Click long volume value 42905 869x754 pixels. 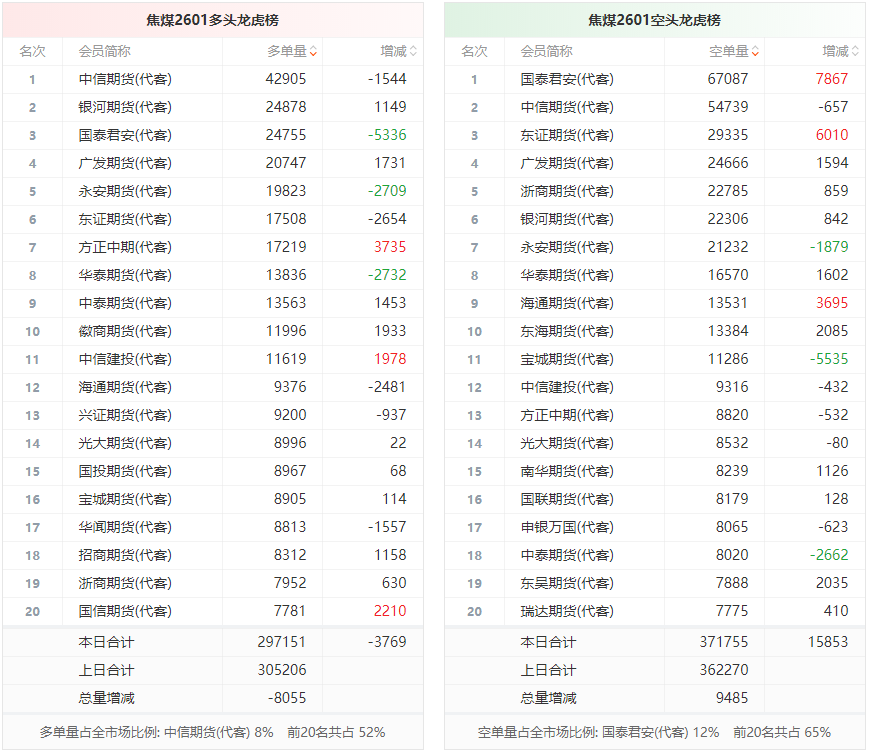click(286, 79)
